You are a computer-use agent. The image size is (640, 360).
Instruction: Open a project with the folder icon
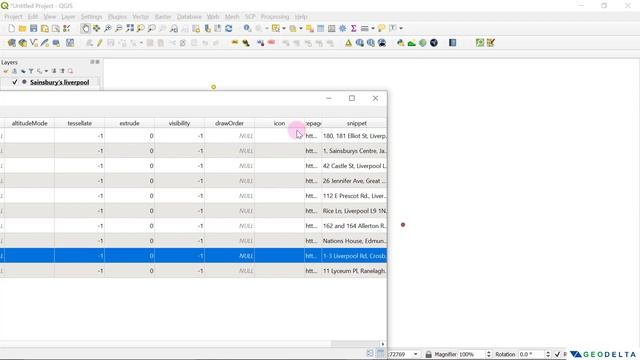pyautogui.click(x=22, y=28)
